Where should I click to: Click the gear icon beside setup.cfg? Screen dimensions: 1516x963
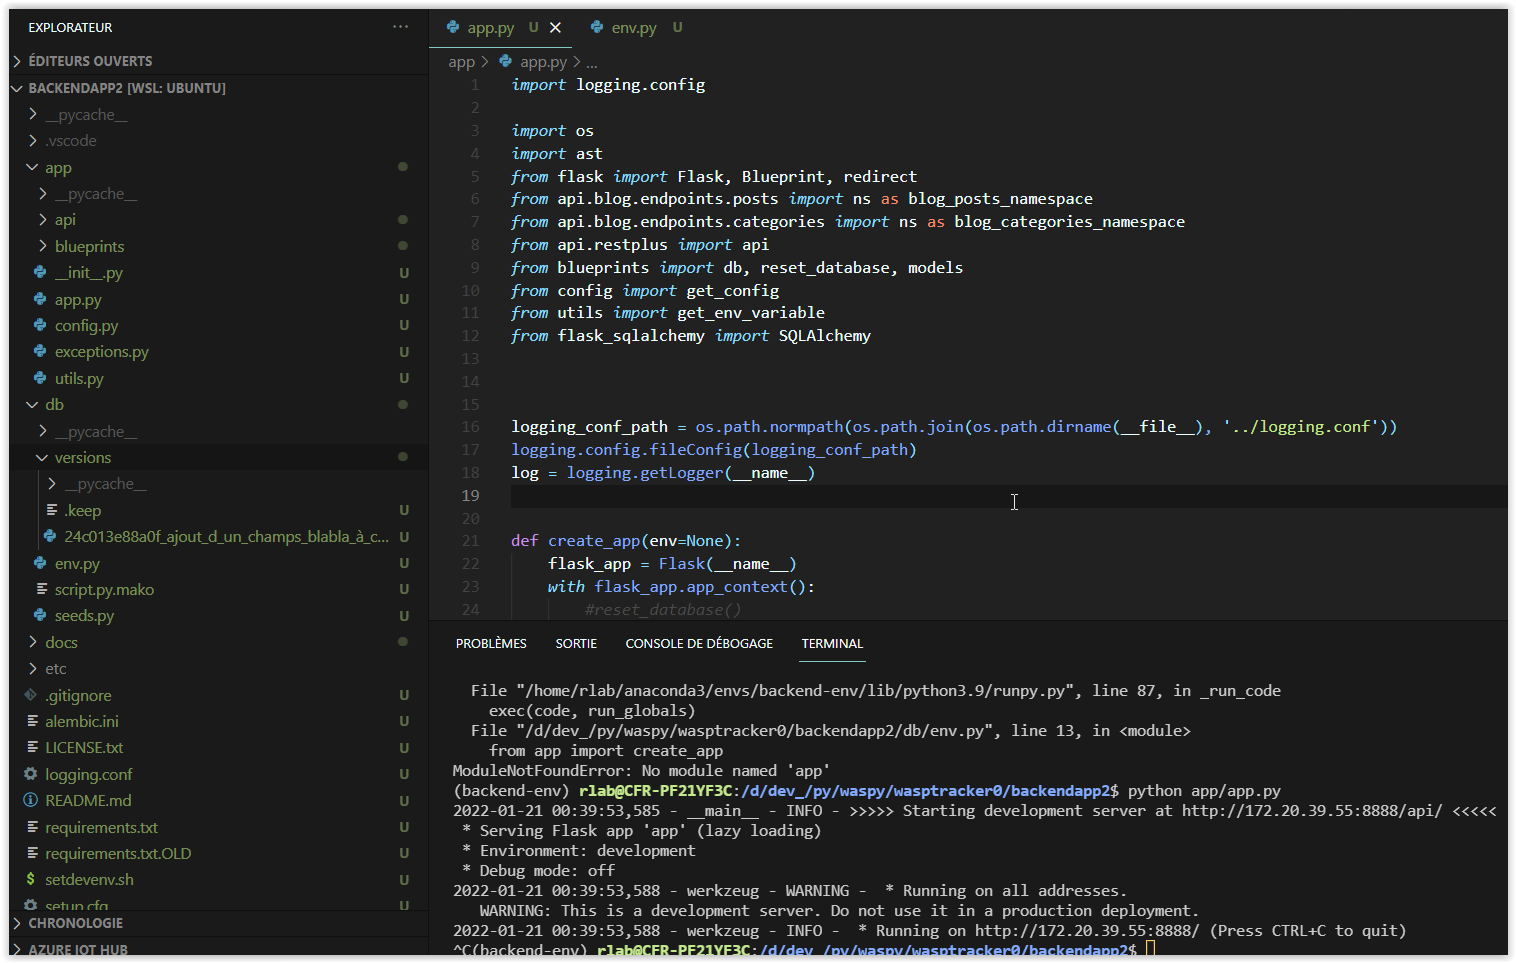click(x=31, y=905)
